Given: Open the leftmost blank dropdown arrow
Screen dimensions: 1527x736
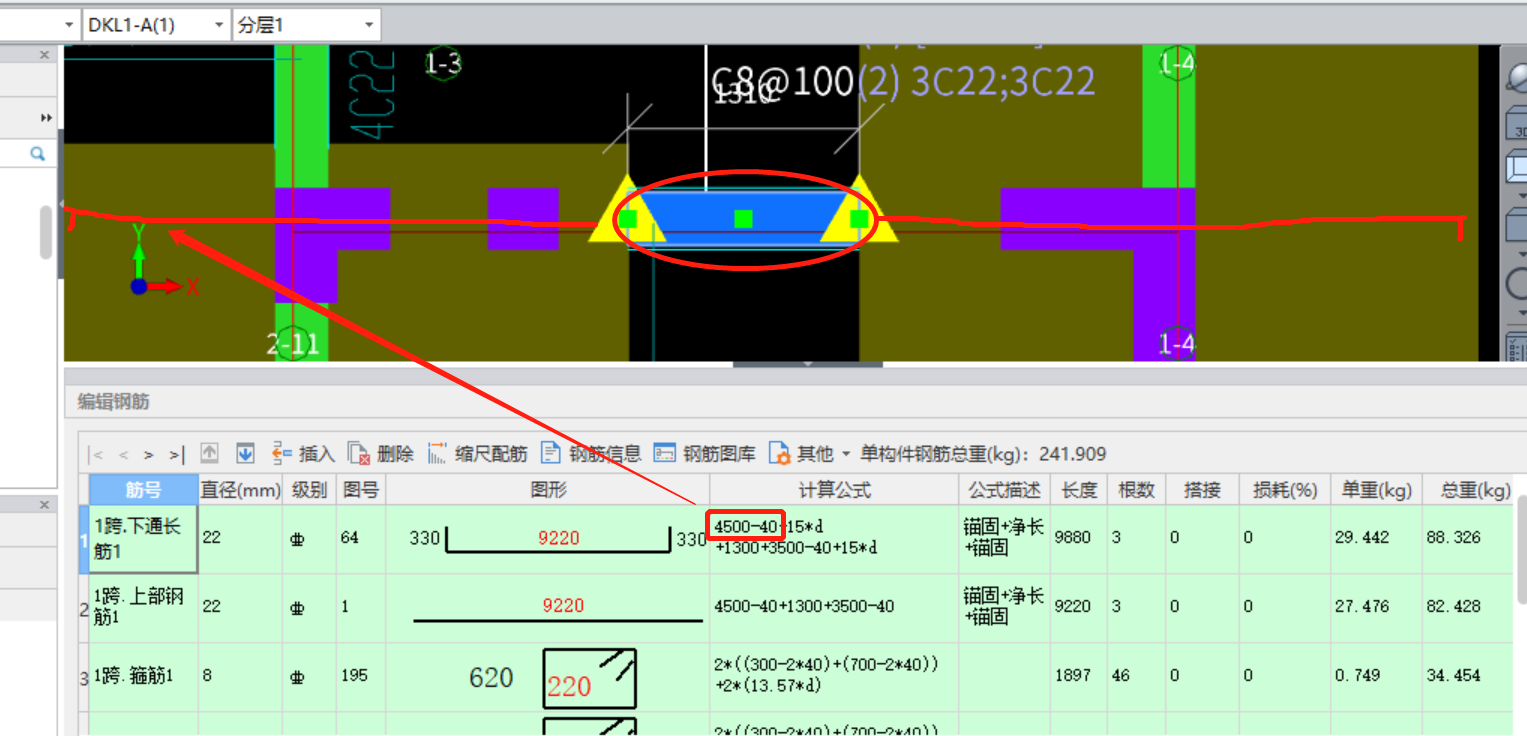Looking at the screenshot, I should pyautogui.click(x=68, y=25).
